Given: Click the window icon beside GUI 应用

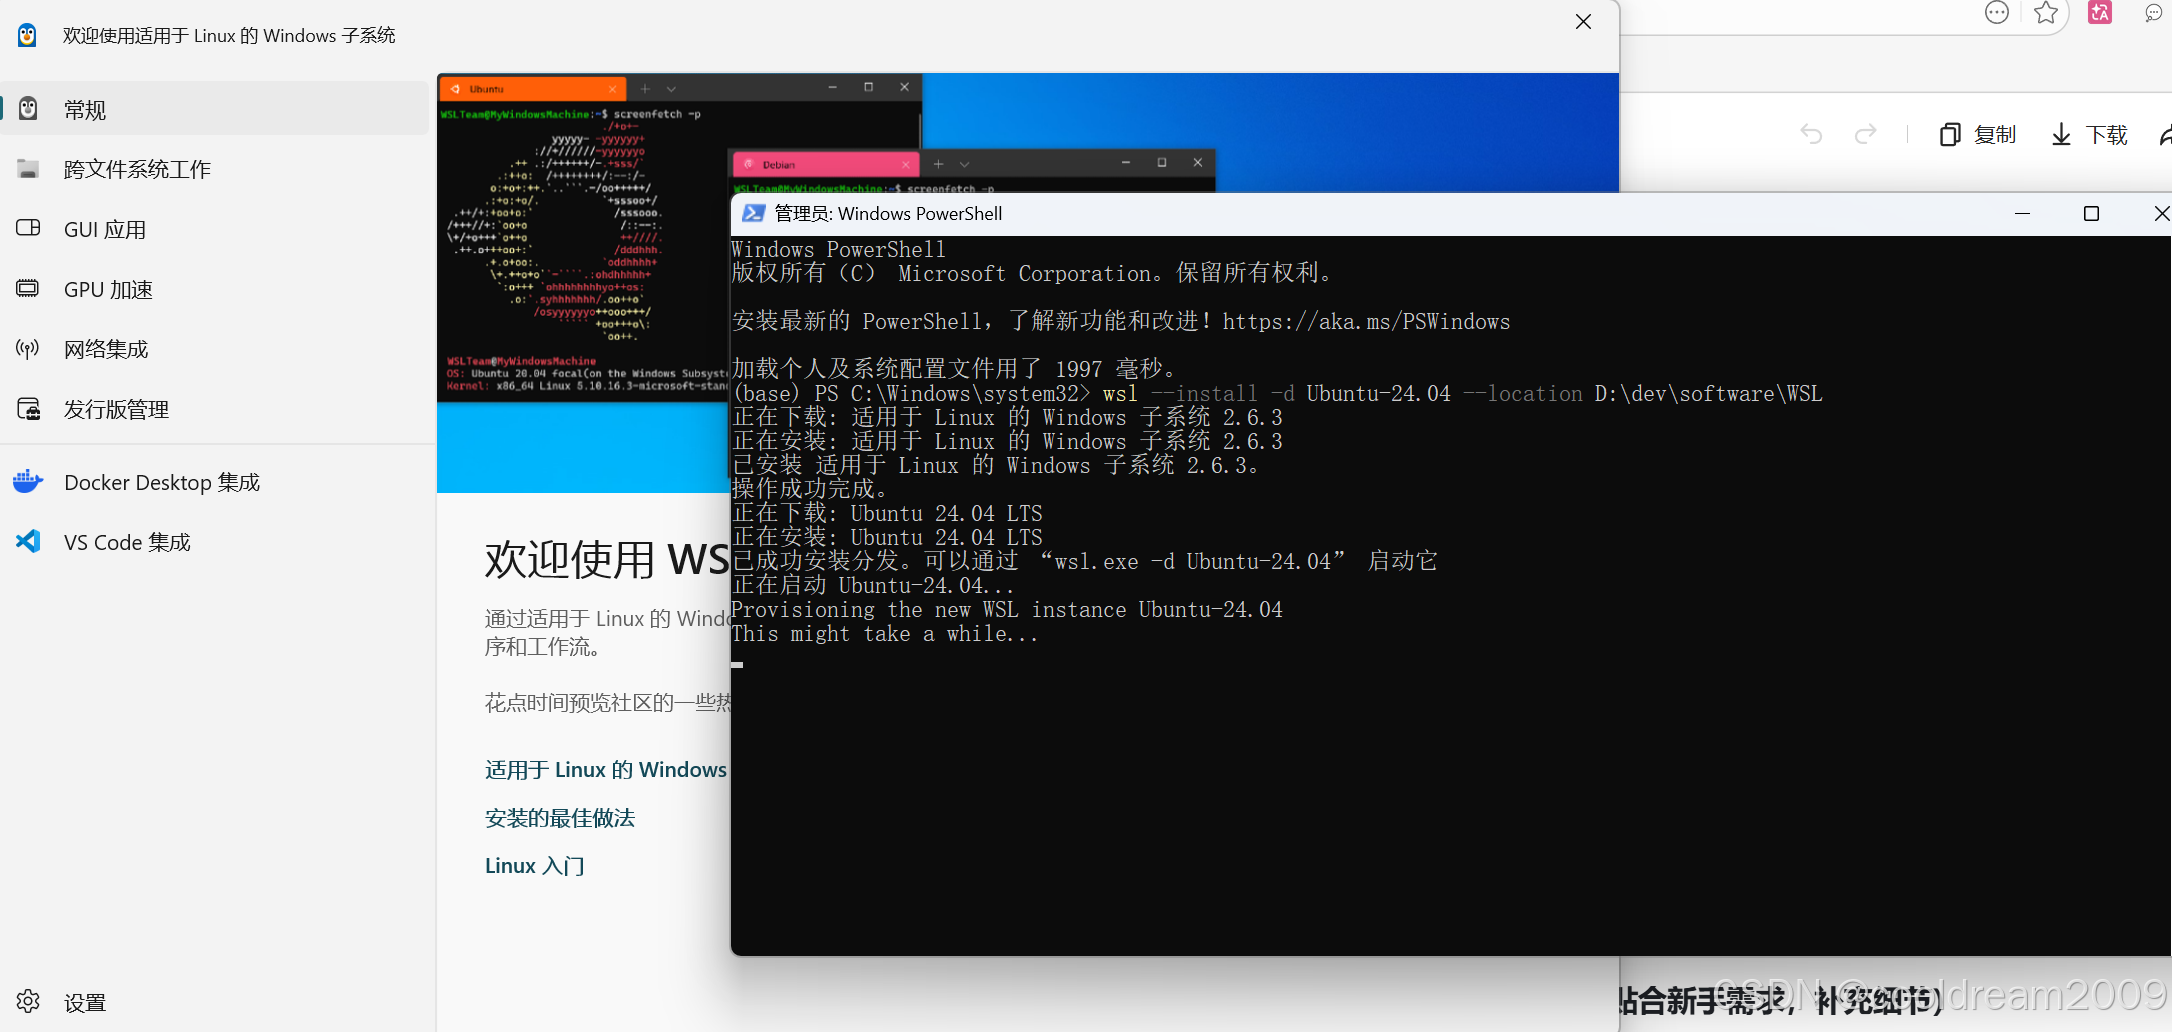Looking at the screenshot, I should (28, 228).
